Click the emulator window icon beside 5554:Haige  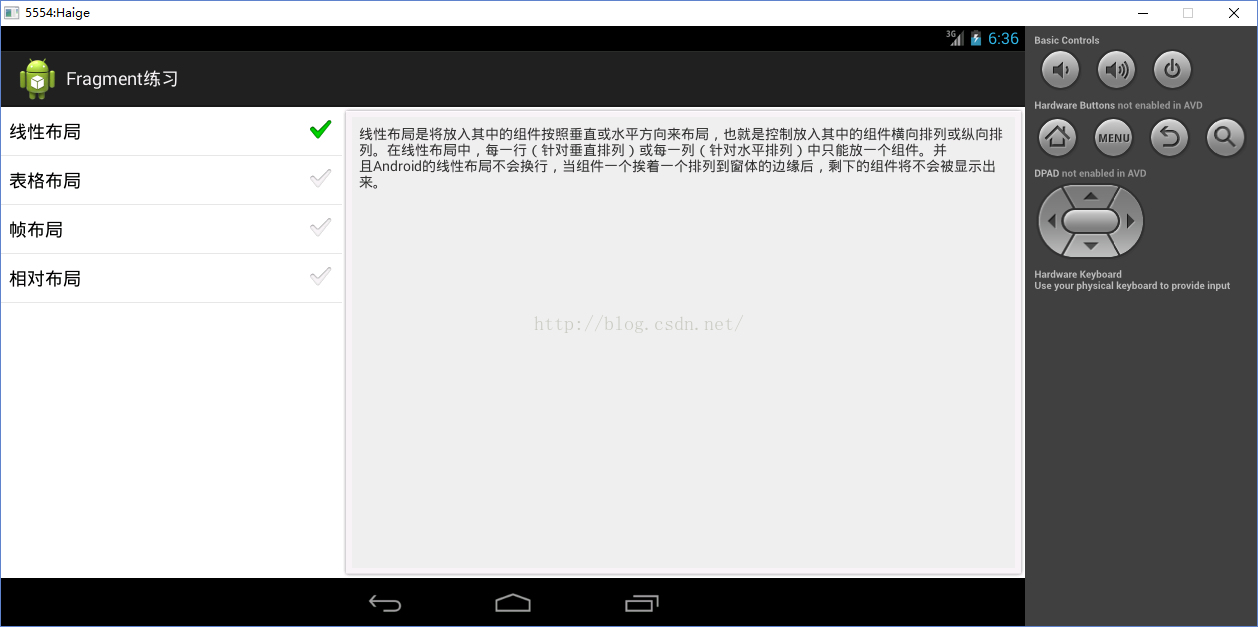pos(11,13)
